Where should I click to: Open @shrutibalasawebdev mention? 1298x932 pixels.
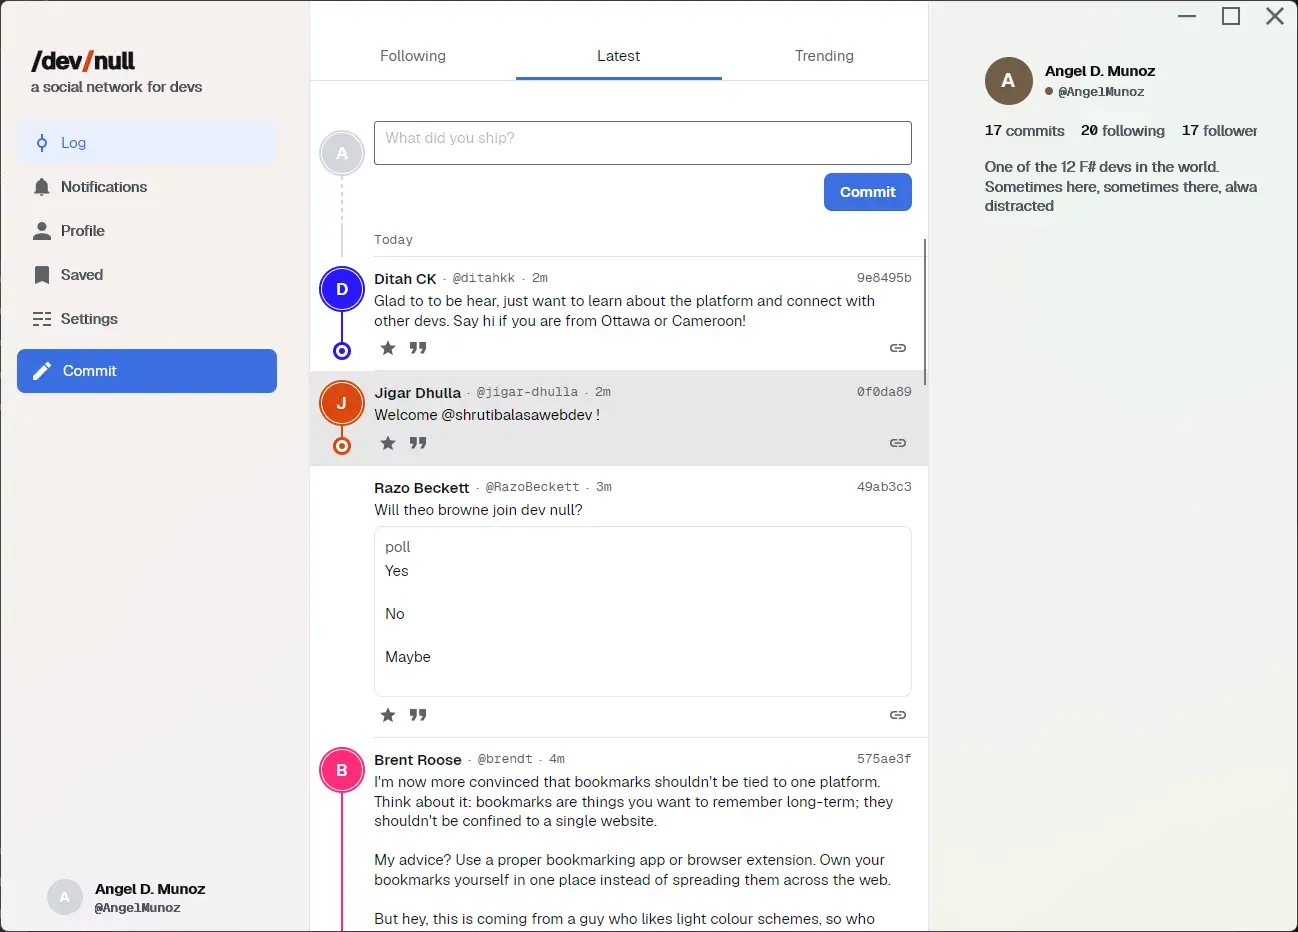(517, 415)
